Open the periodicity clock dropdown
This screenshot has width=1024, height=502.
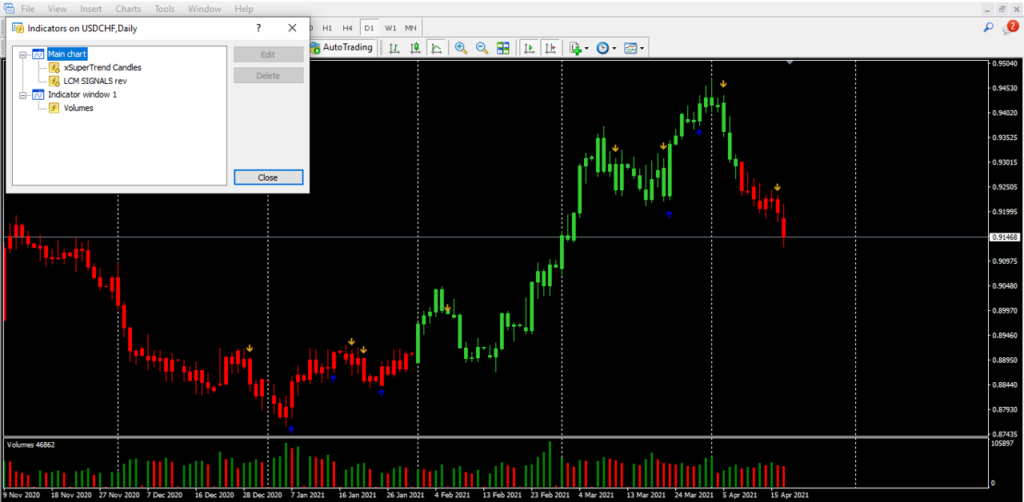point(615,47)
